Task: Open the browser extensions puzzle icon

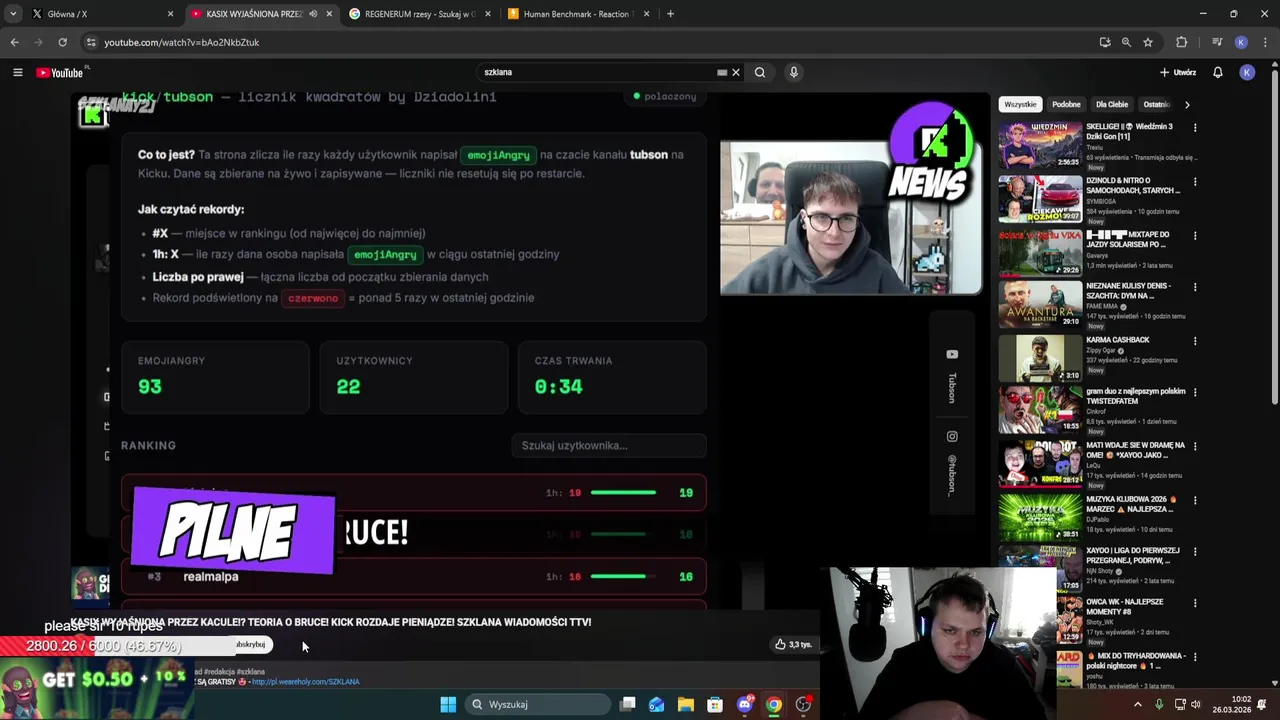Action: (x=1182, y=42)
